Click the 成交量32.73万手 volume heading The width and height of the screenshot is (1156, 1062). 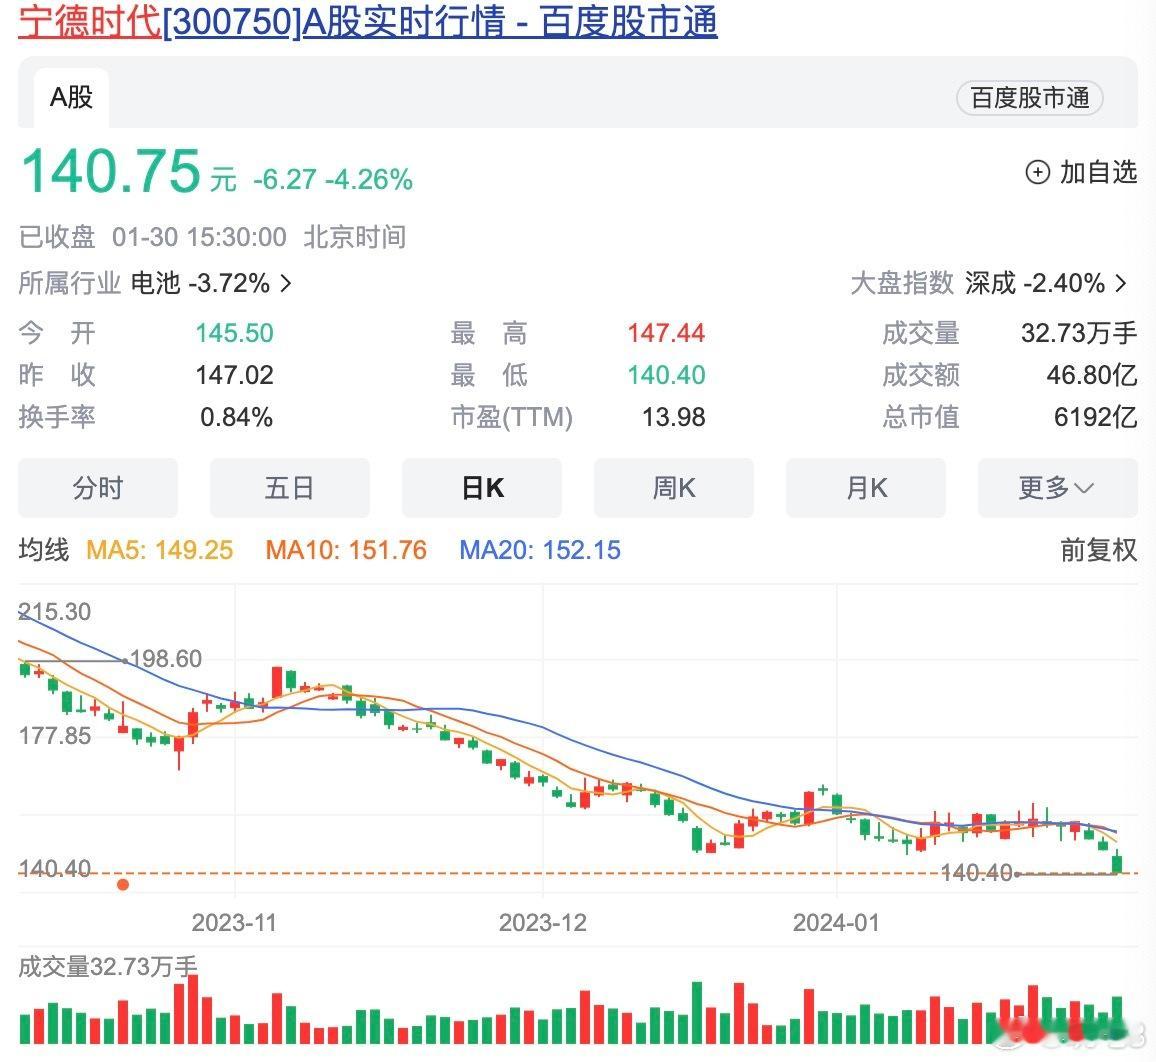[x=108, y=966]
